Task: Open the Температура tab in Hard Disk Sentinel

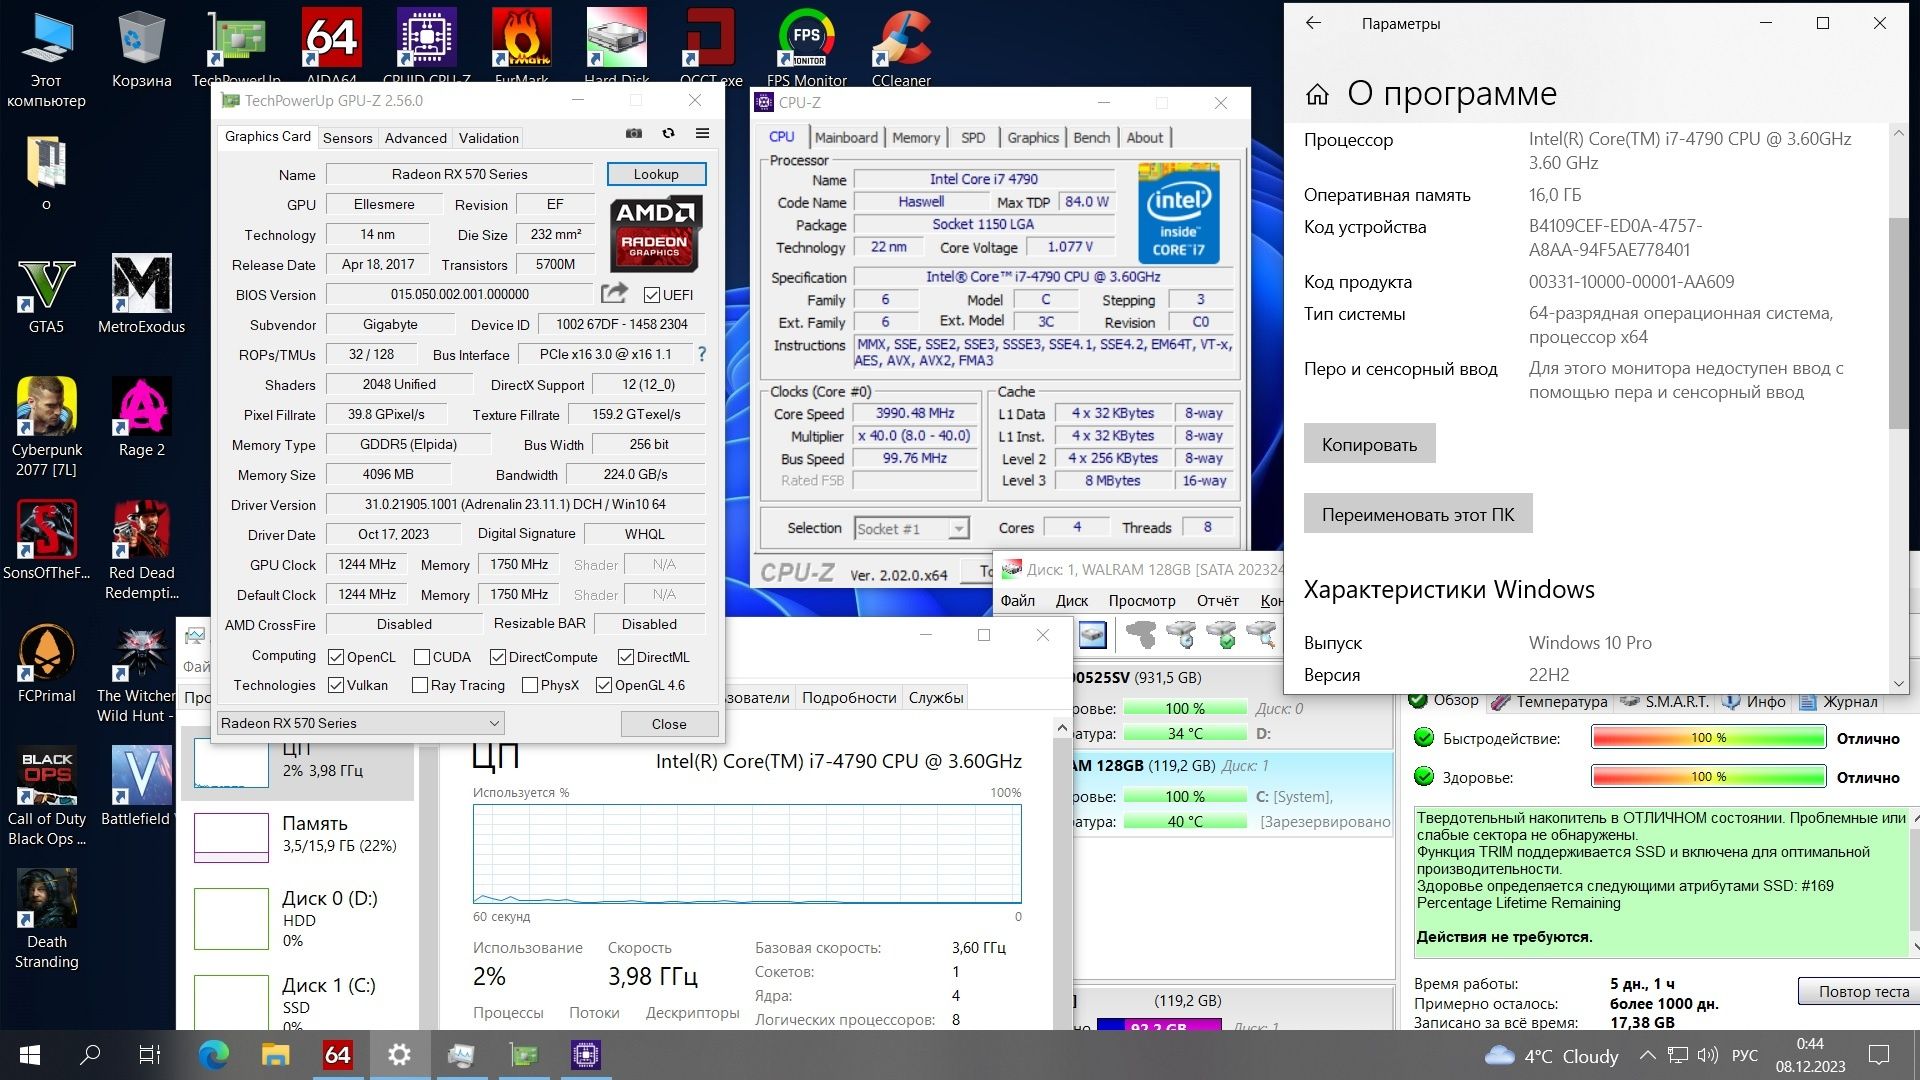Action: click(1549, 701)
